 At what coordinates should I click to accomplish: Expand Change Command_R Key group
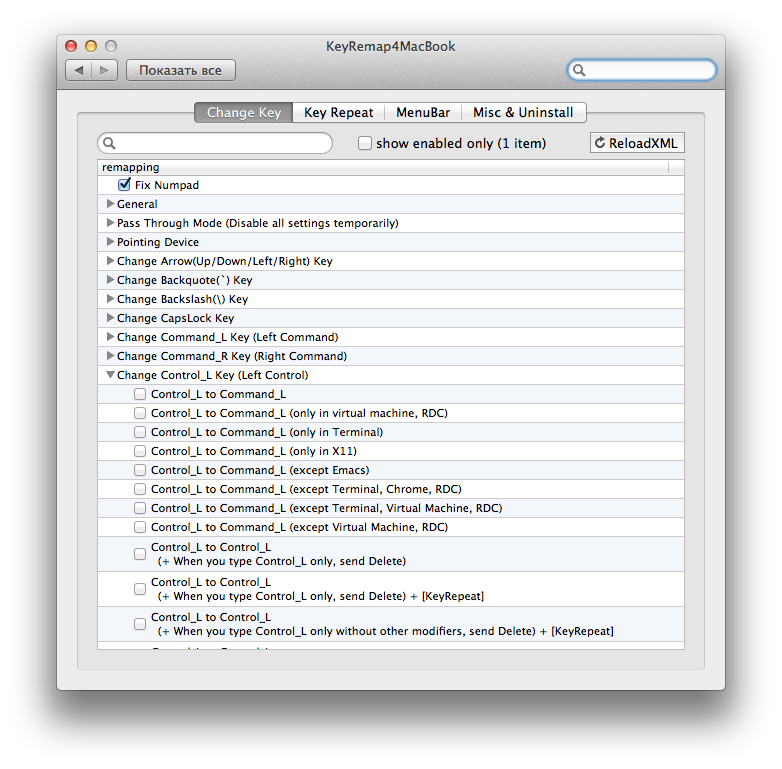tap(110, 356)
